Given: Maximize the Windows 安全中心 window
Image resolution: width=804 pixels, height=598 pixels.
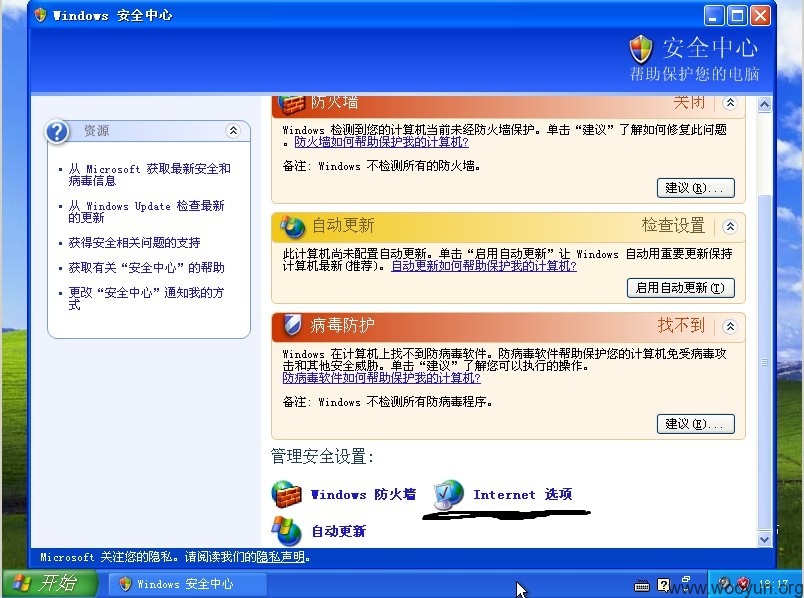Looking at the screenshot, I should click(737, 15).
